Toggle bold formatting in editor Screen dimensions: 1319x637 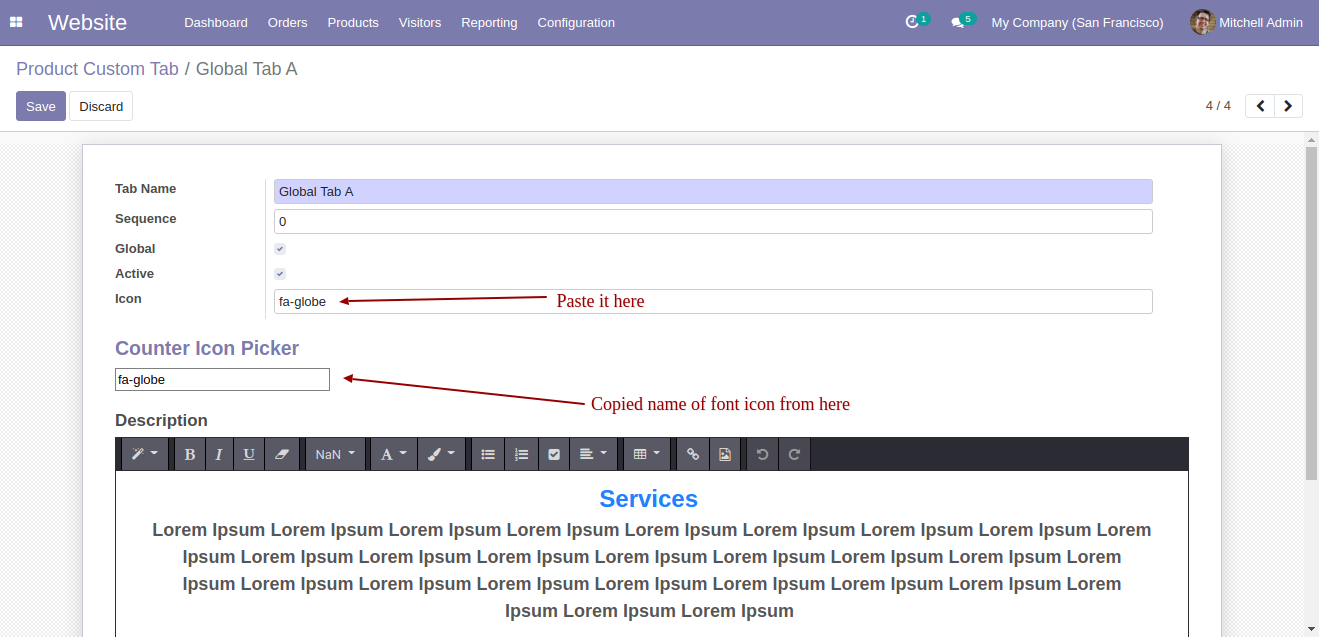pyautogui.click(x=189, y=454)
